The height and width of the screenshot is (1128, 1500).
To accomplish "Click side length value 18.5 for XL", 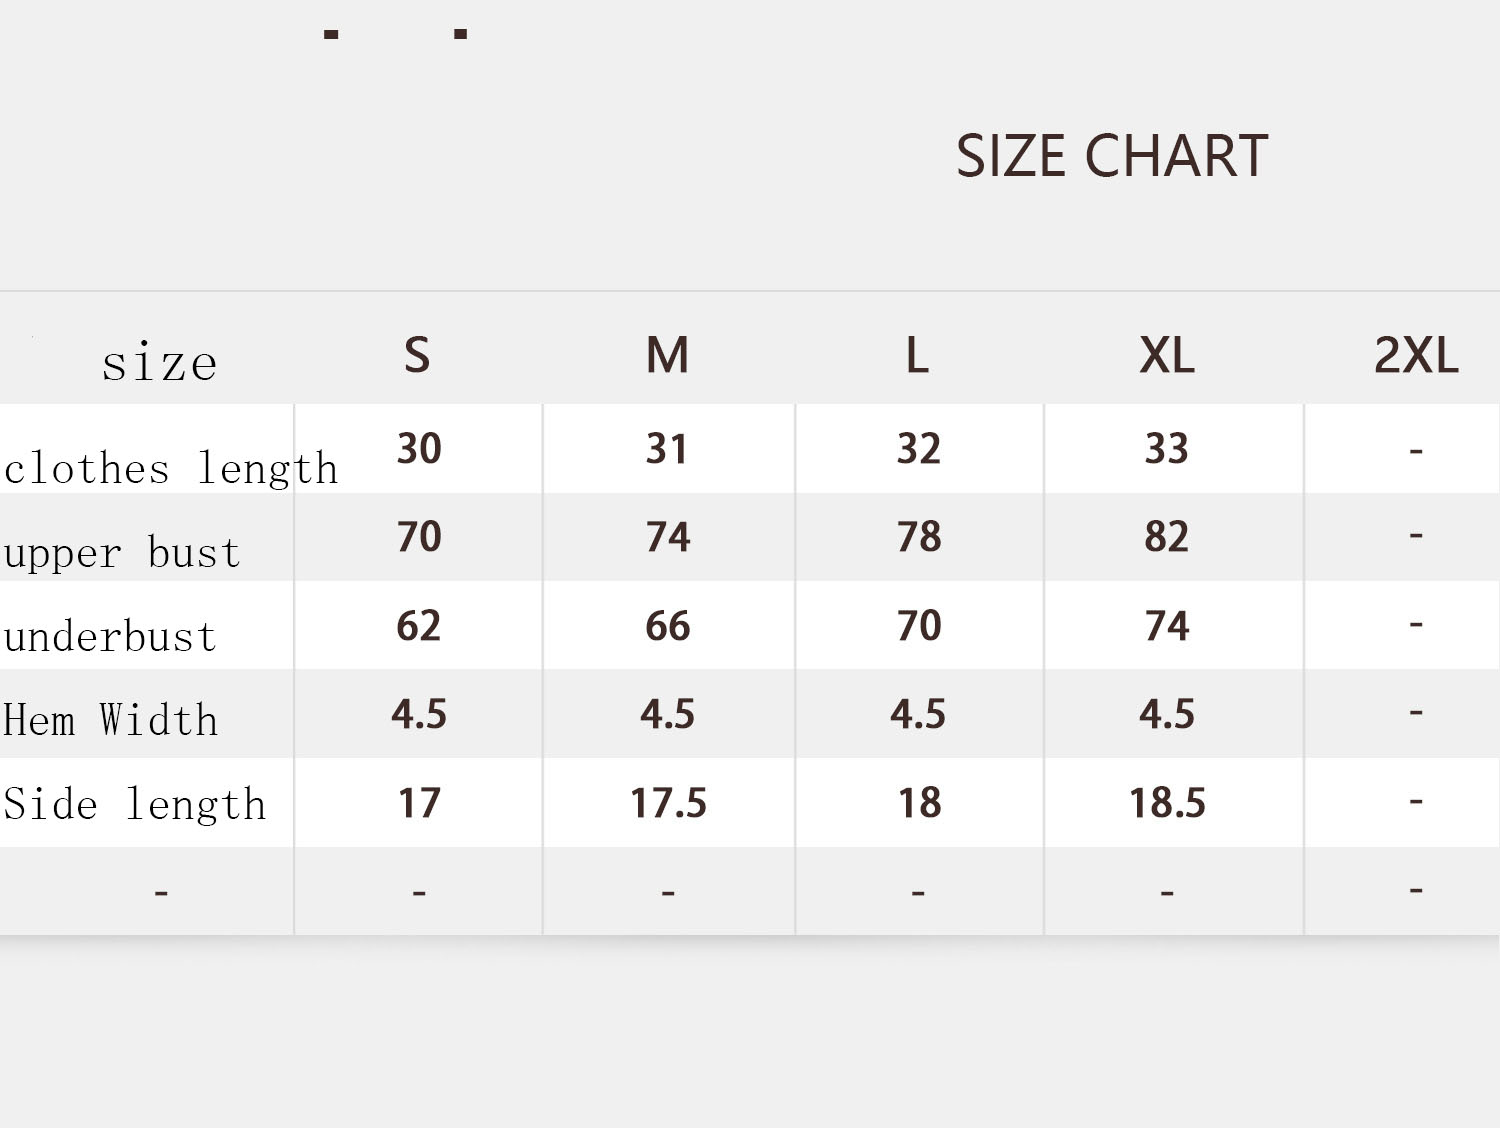I will click(x=1167, y=803).
